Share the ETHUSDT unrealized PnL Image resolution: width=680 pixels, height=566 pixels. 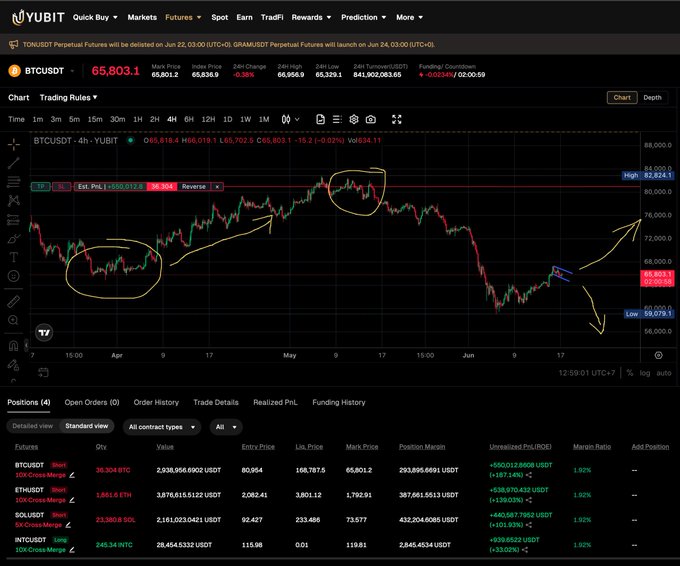pyautogui.click(x=529, y=500)
